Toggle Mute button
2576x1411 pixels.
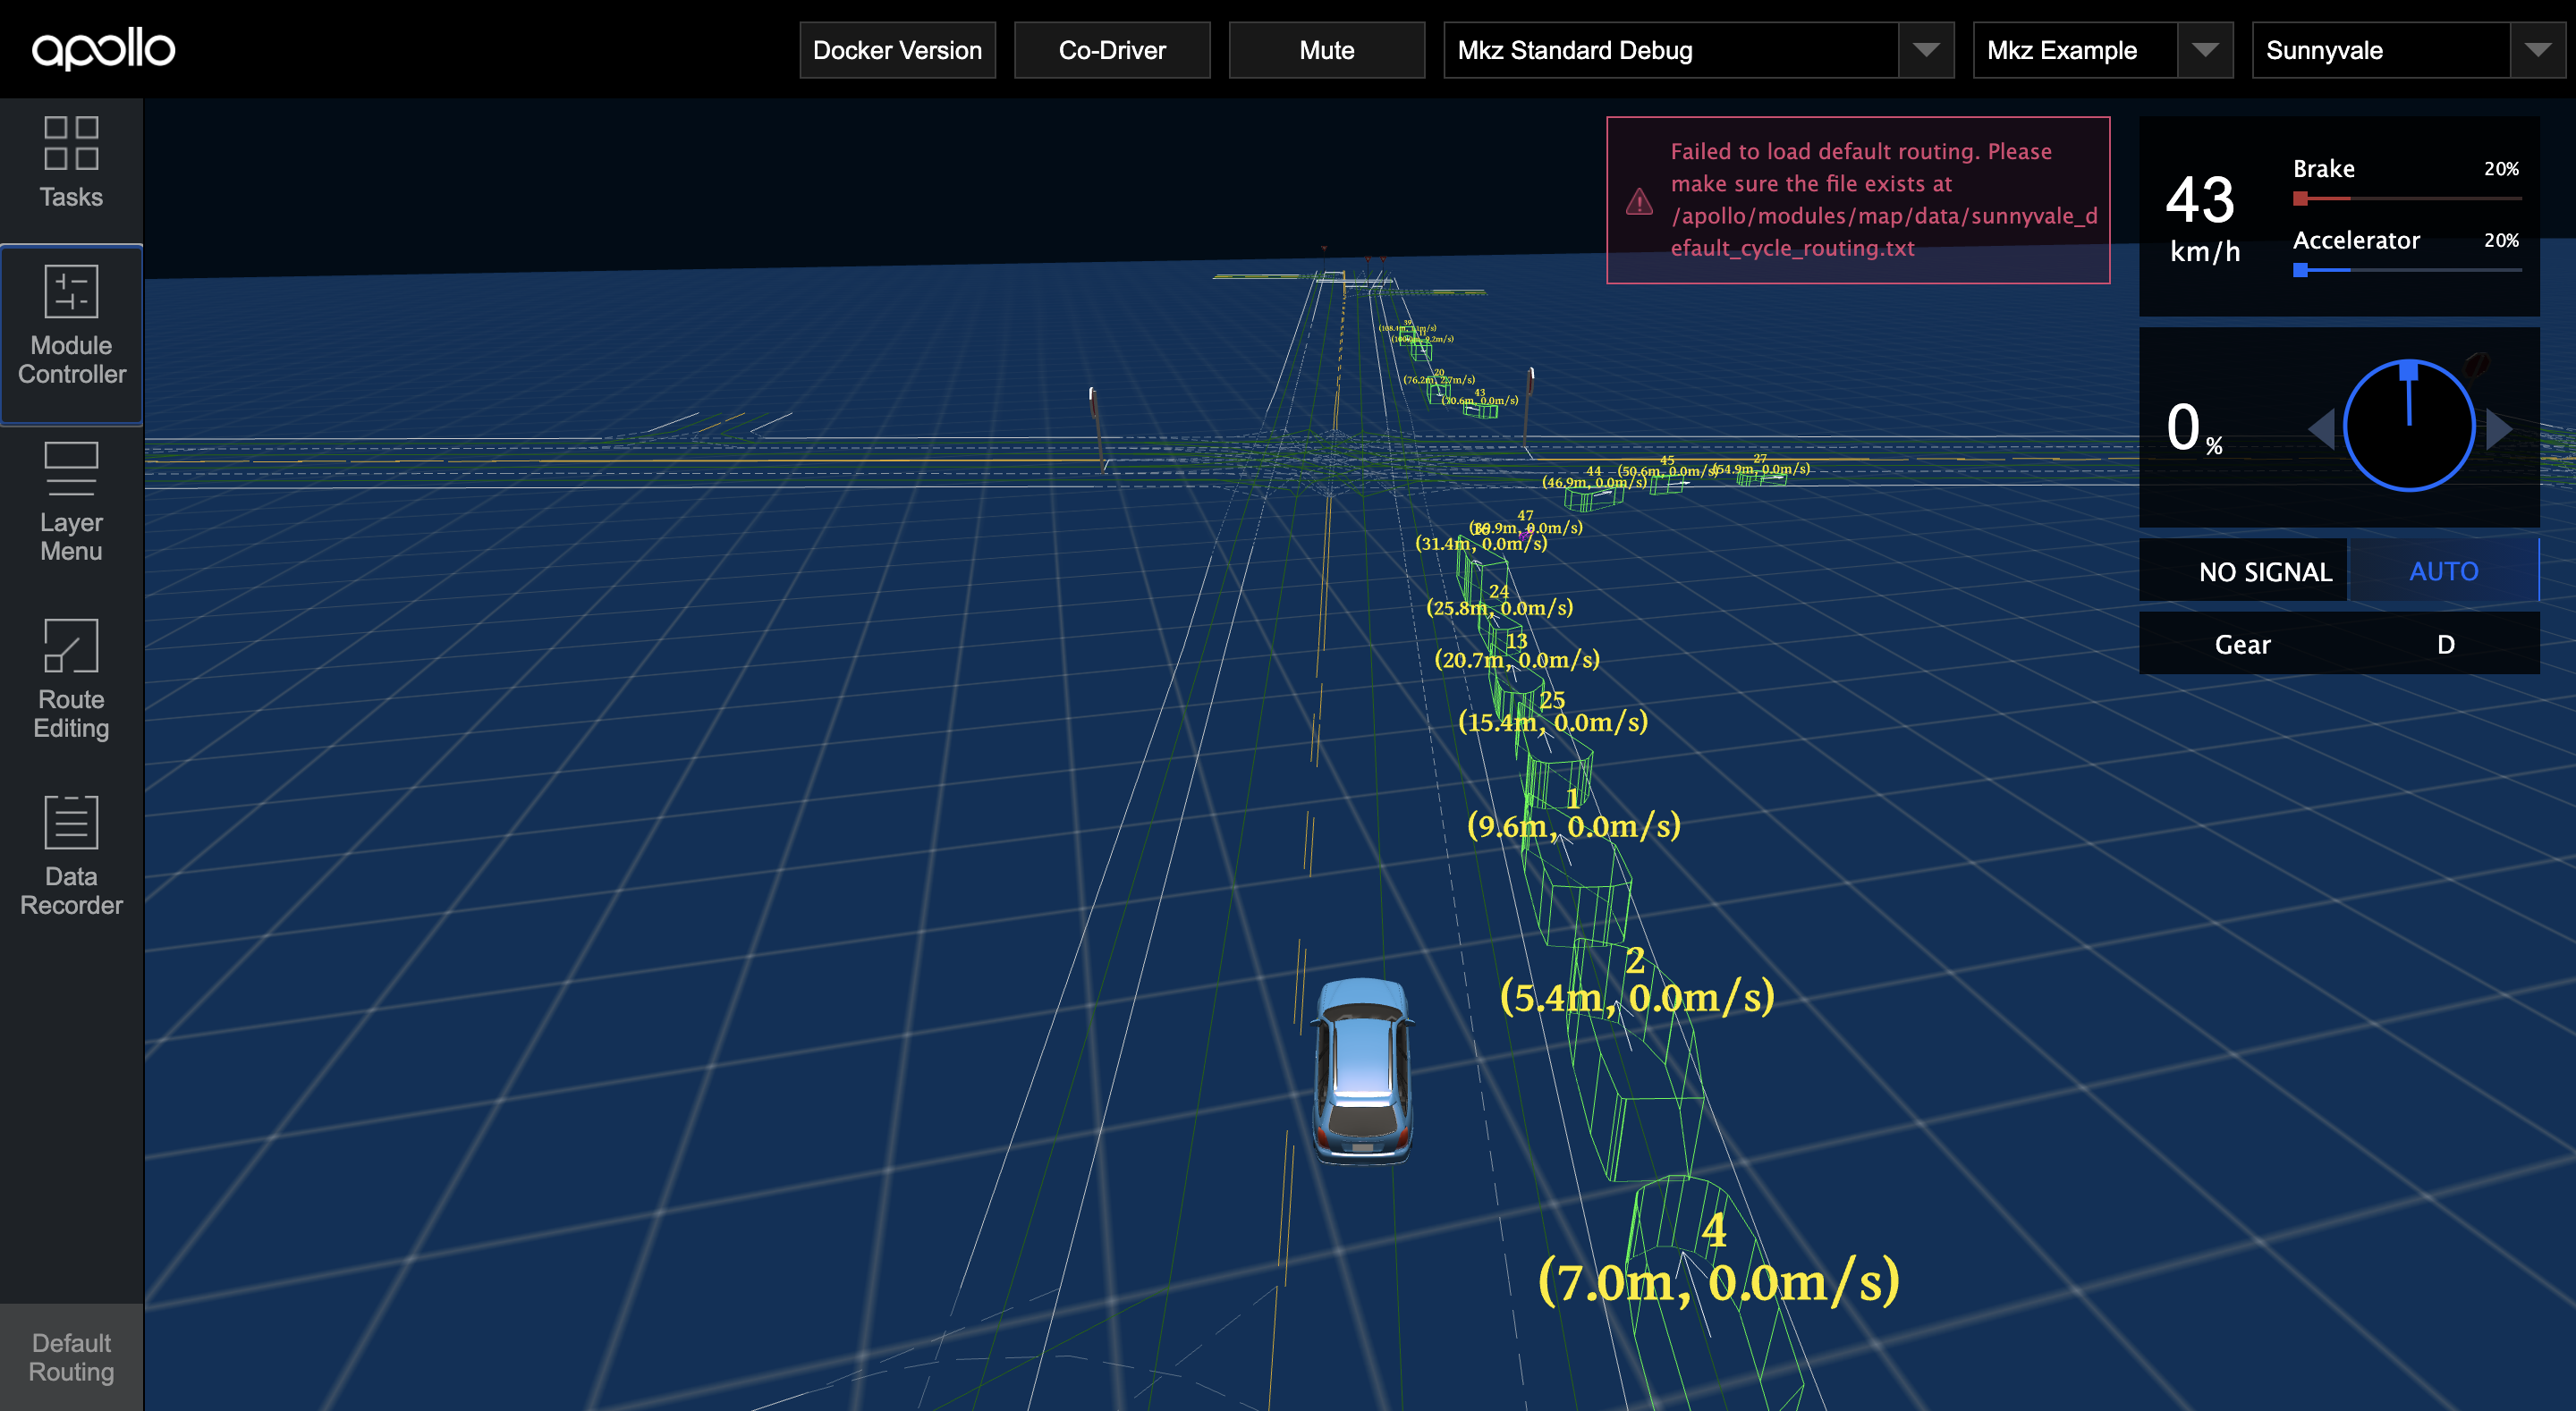point(1327,50)
